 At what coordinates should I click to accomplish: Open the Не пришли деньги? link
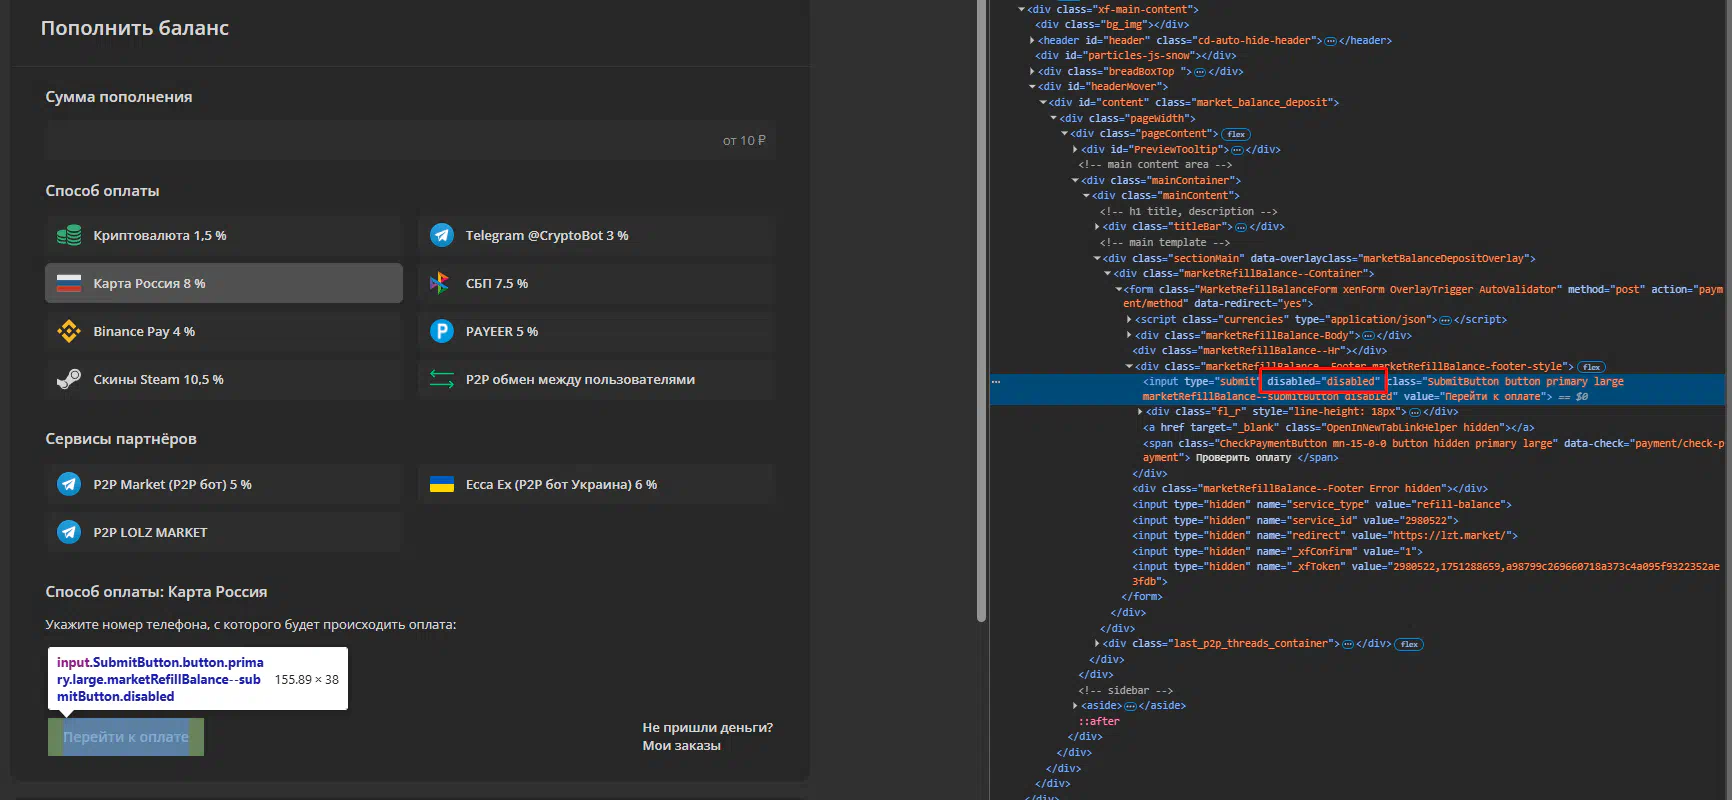pyautogui.click(x=707, y=728)
